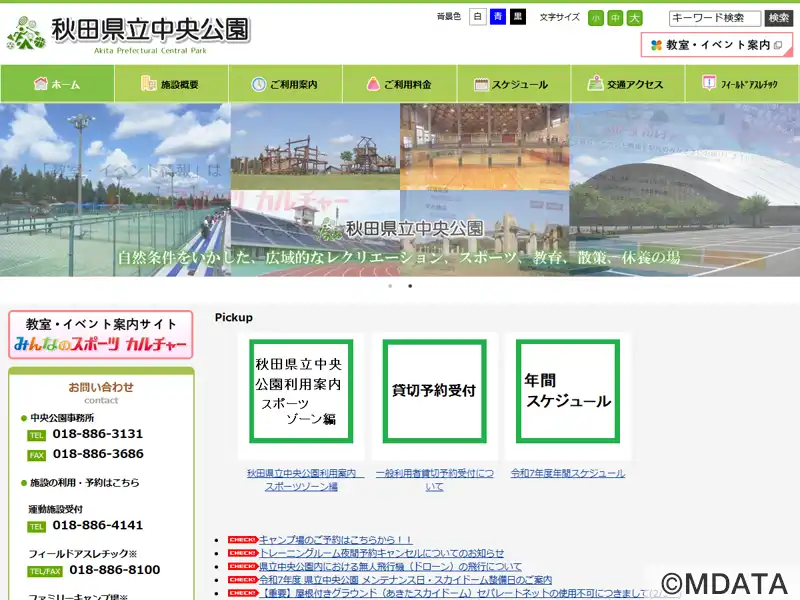Click CHECK badge beside メンテナンス日 link
The height and width of the screenshot is (600, 800).
(x=242, y=580)
